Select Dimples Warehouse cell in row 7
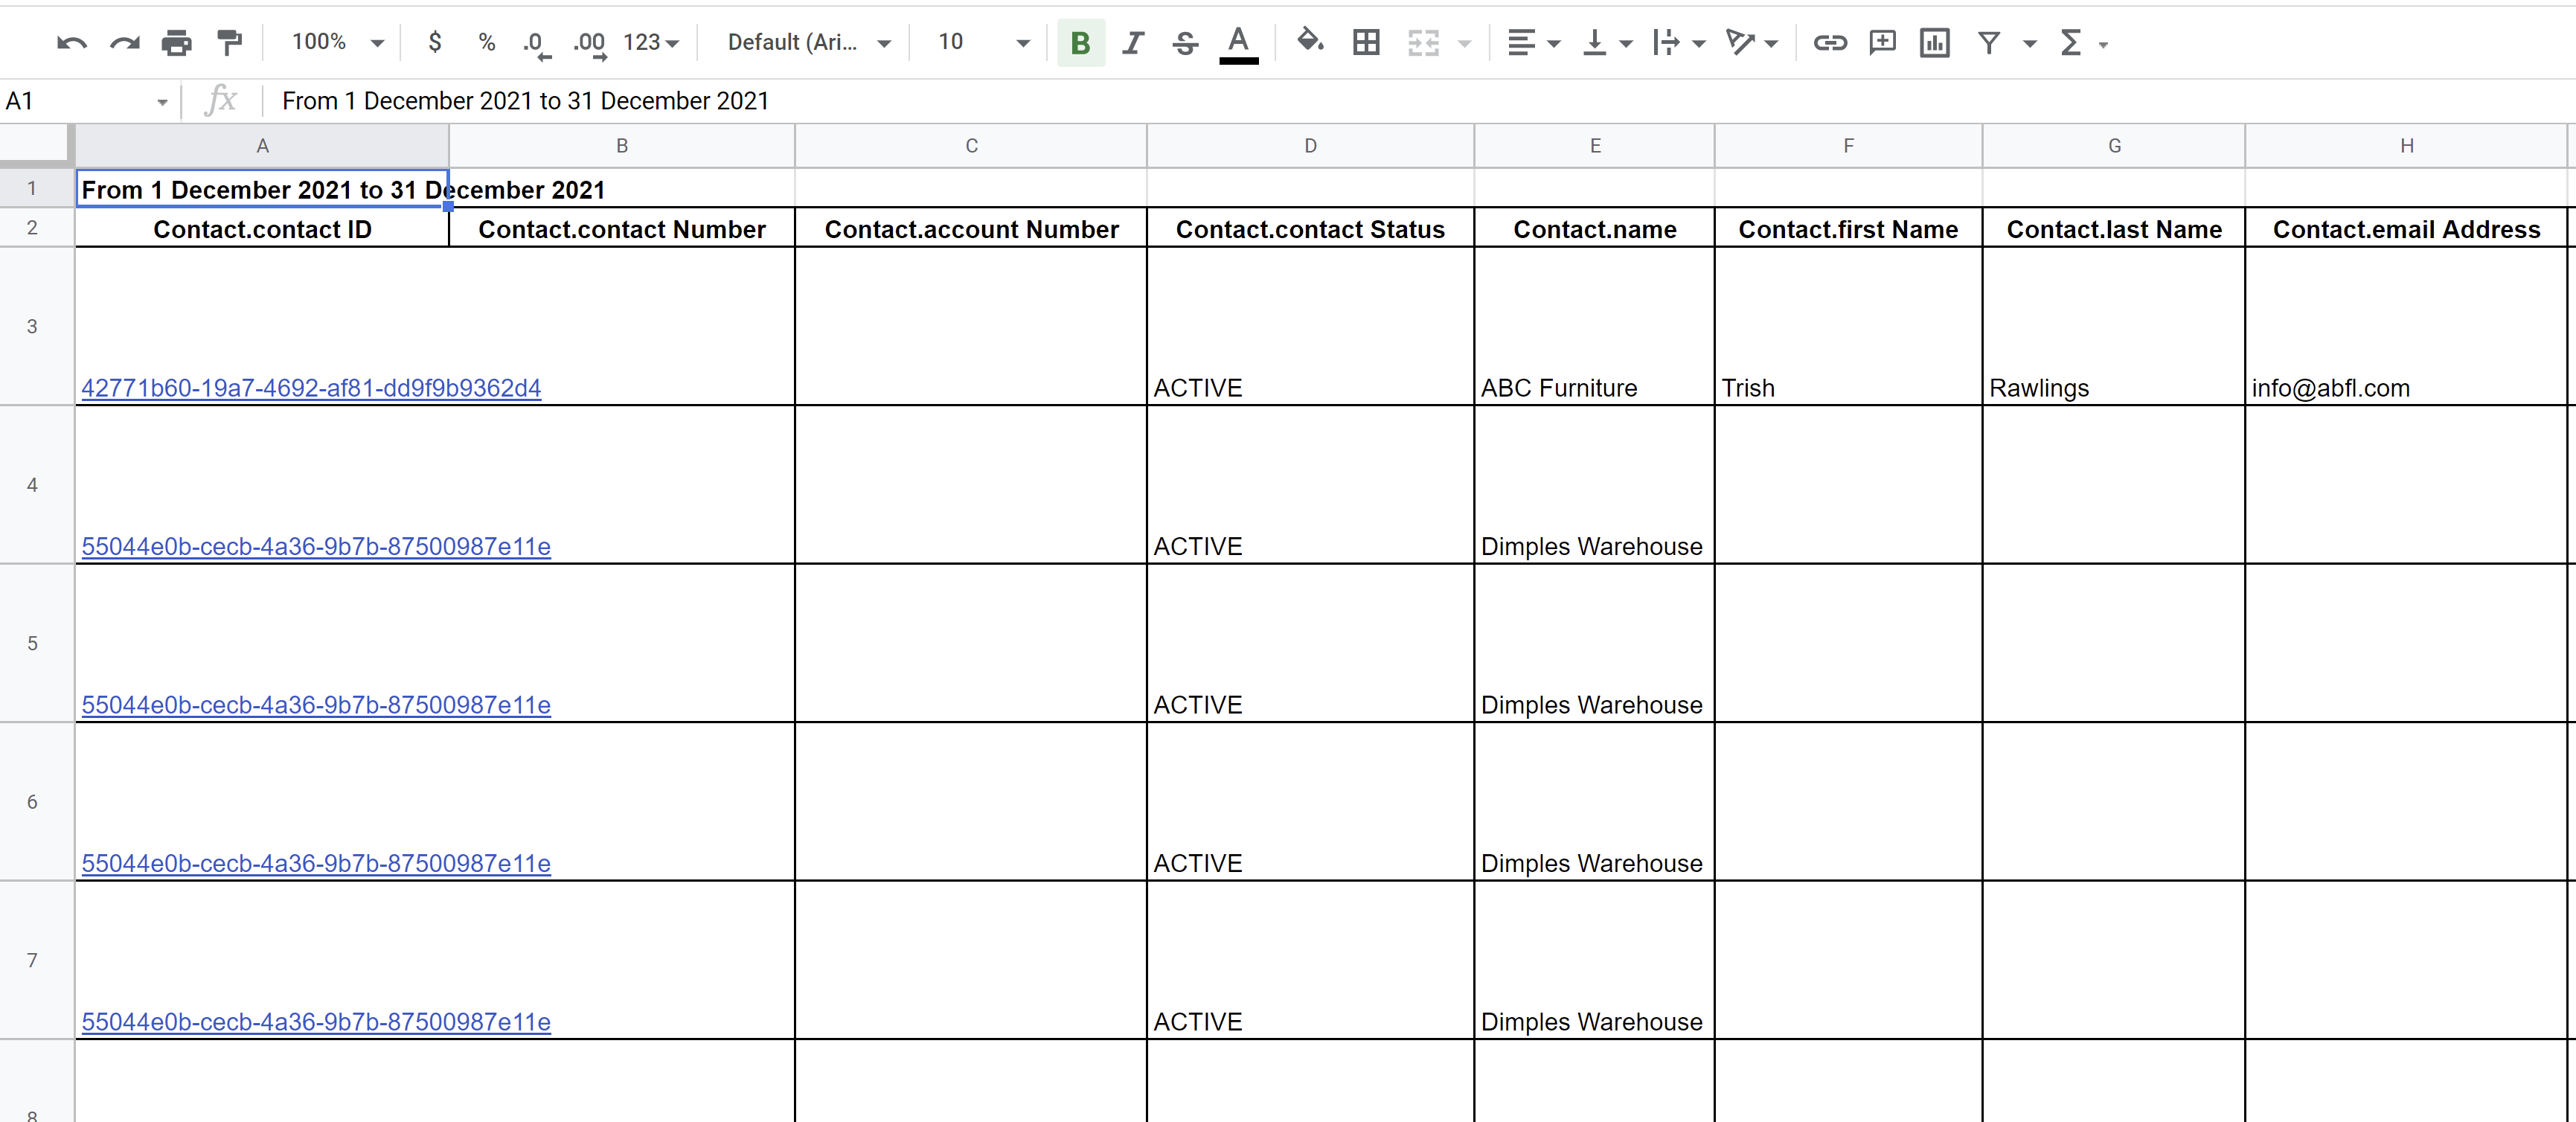The width and height of the screenshot is (2576, 1122). [1595, 960]
